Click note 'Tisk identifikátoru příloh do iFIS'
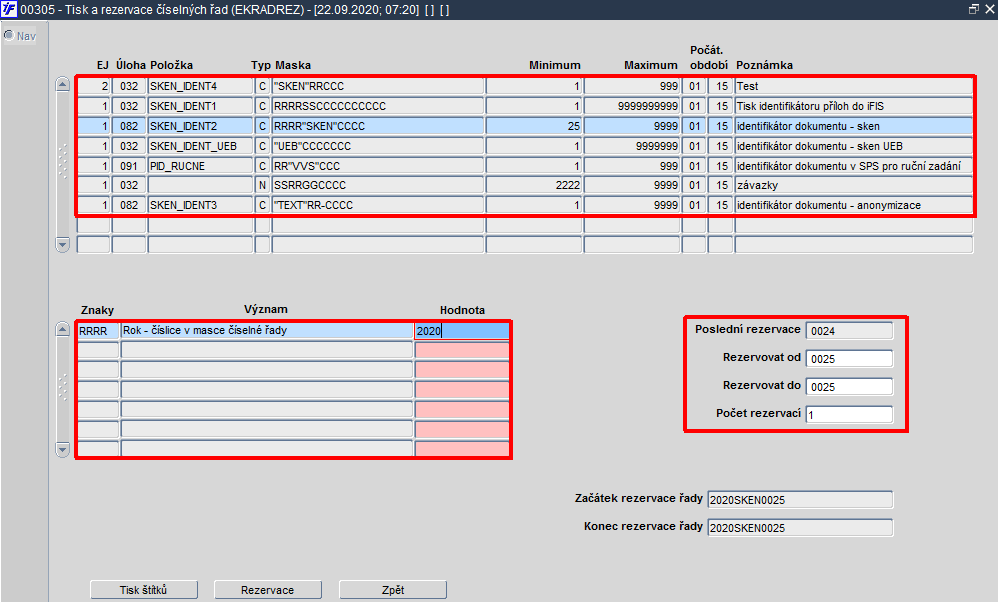998x602 pixels. [854, 106]
